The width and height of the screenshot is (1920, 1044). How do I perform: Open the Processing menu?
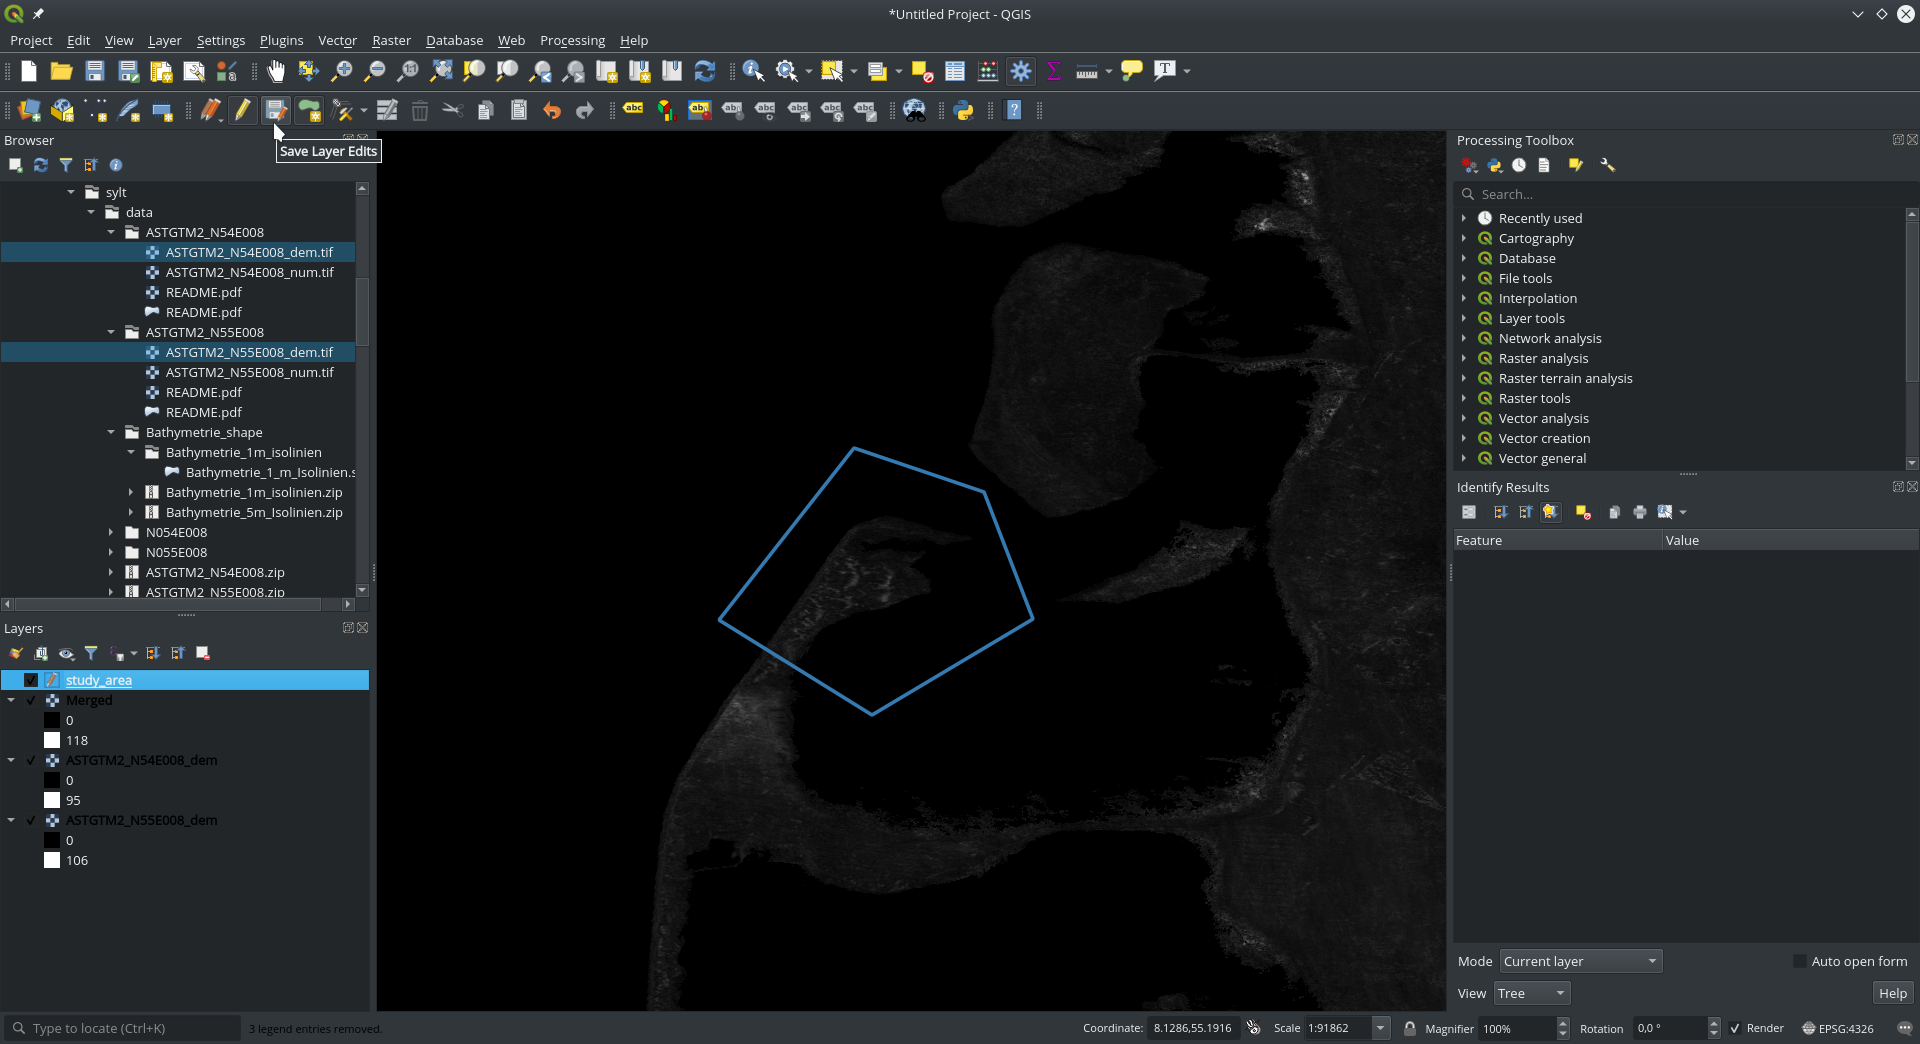(571, 40)
